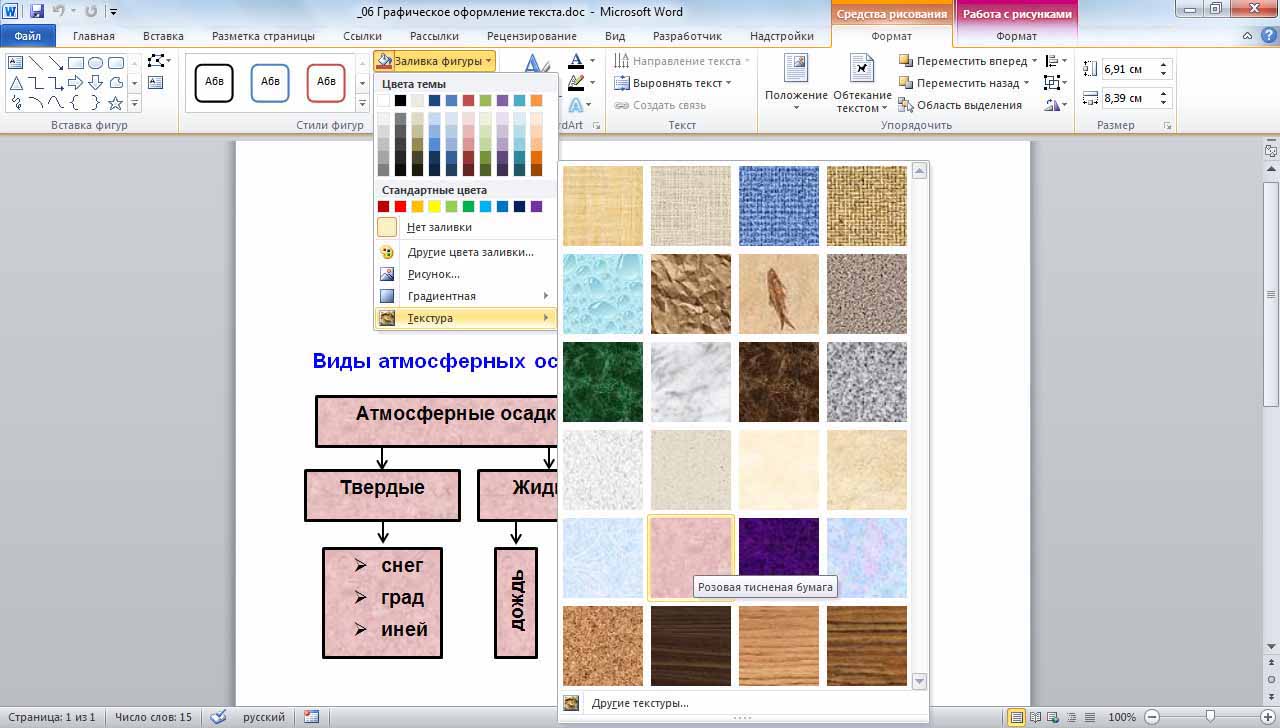Open the Положение position button
The height and width of the screenshot is (728, 1280).
click(796, 83)
